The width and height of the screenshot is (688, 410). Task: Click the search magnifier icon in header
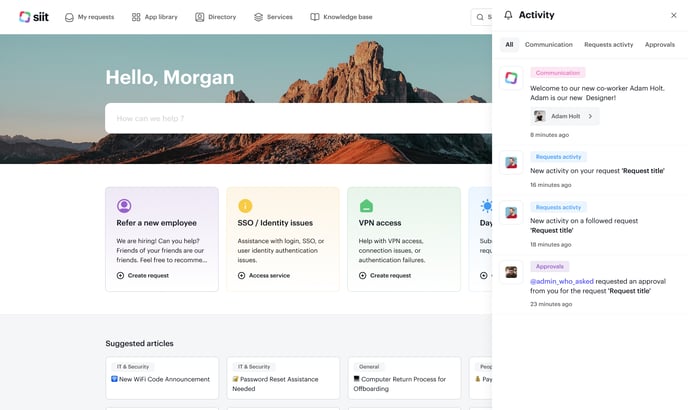[480, 17]
